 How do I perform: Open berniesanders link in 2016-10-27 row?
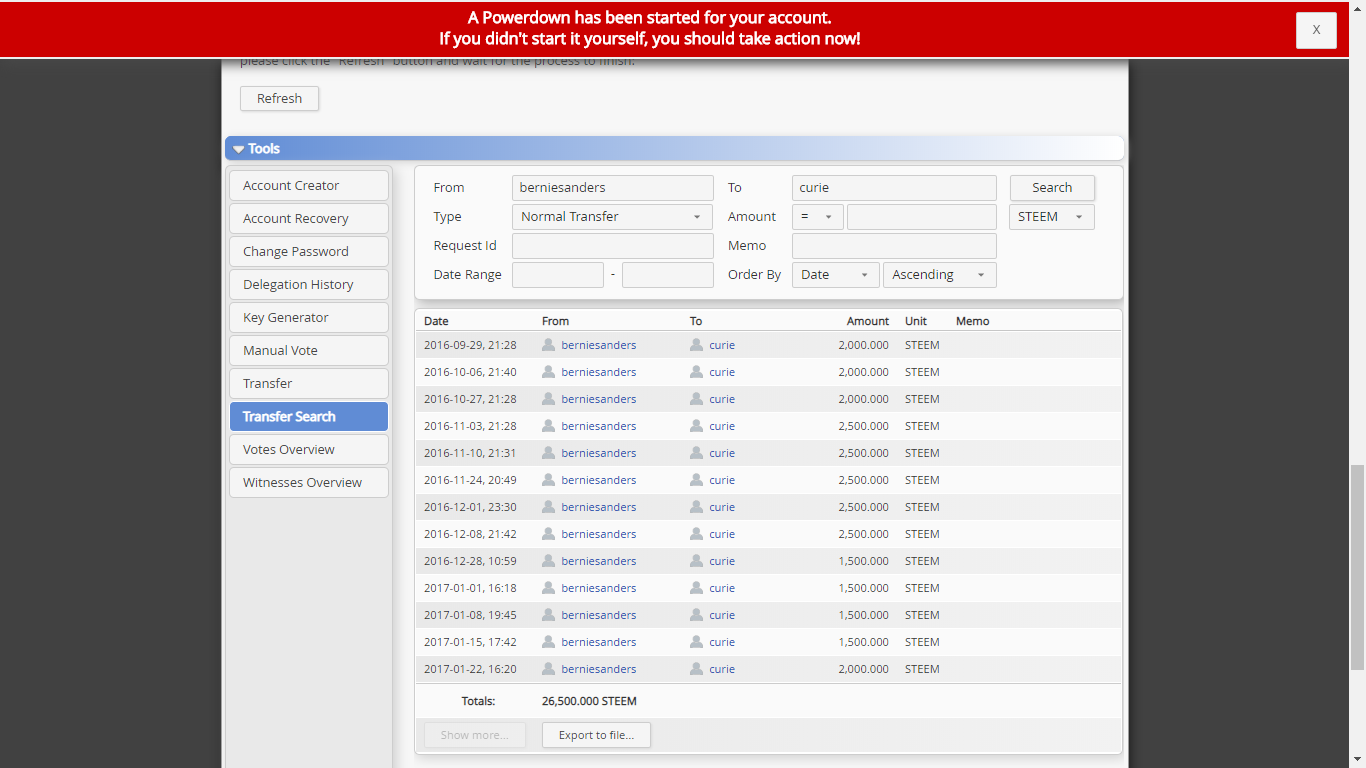pyautogui.click(x=599, y=399)
